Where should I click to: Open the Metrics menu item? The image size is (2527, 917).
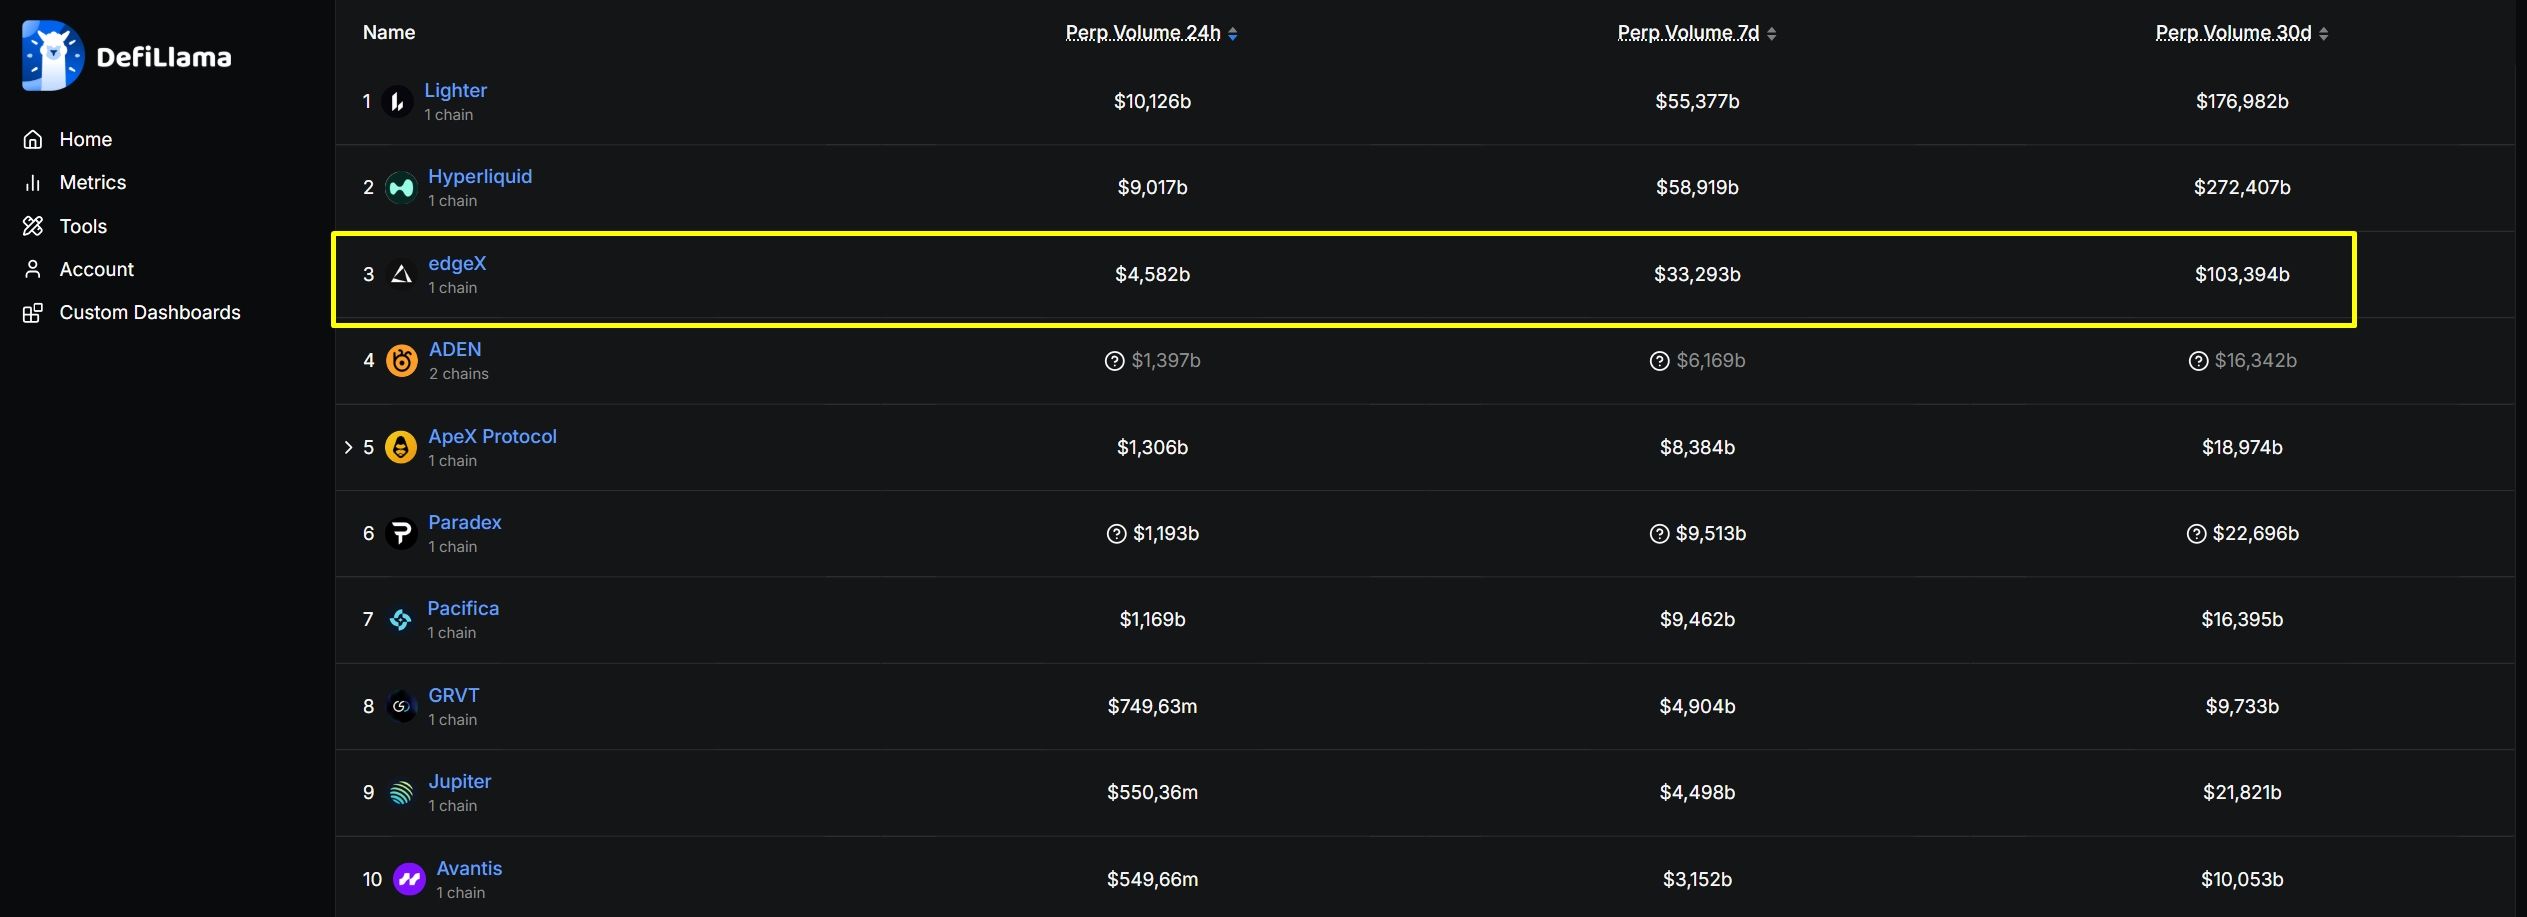click(x=92, y=183)
